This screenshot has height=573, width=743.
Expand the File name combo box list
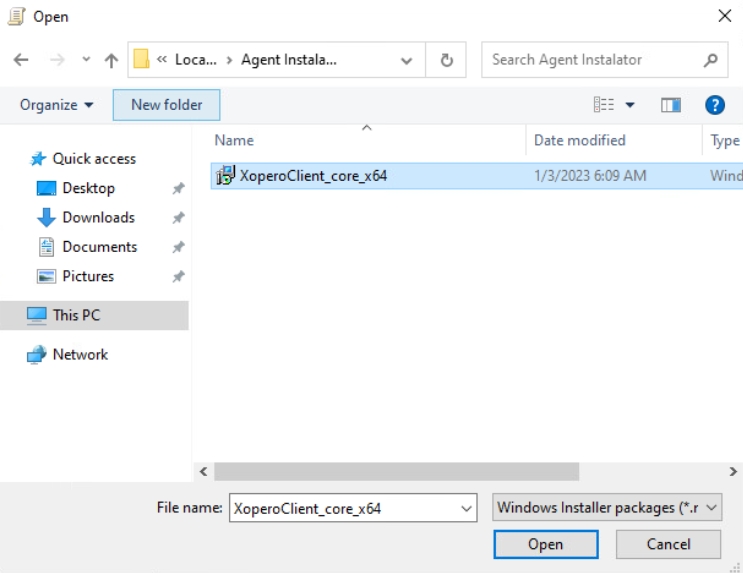pos(467,508)
